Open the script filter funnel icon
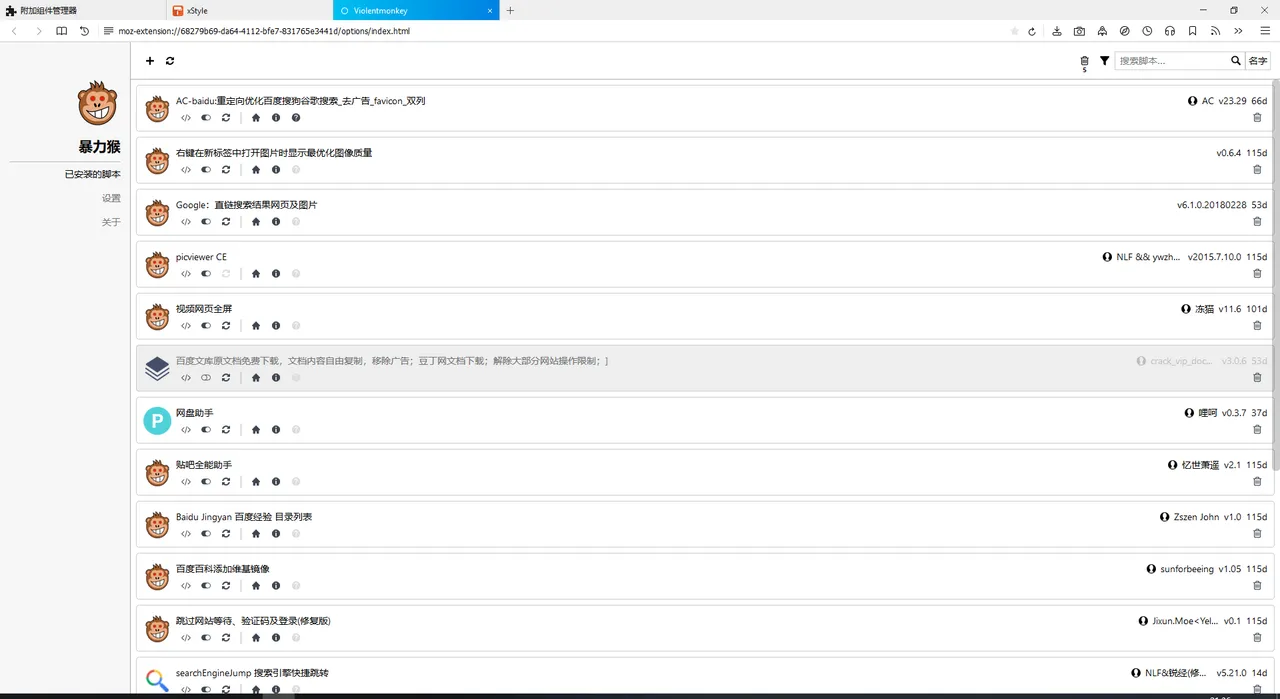The image size is (1280, 699). tap(1104, 61)
